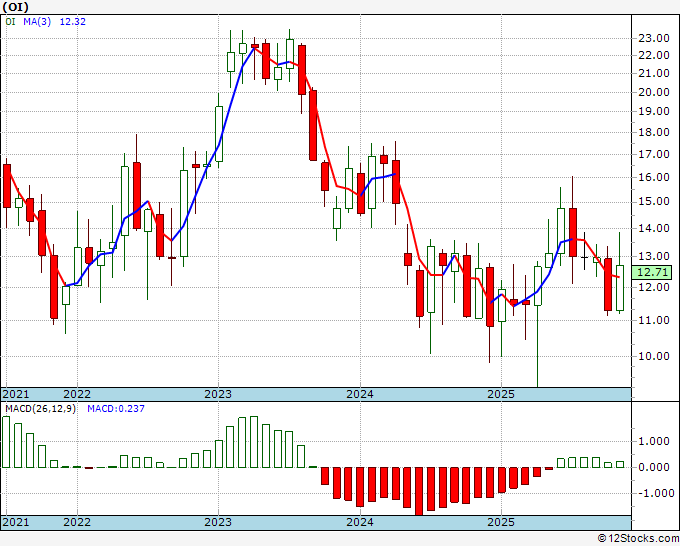The width and height of the screenshot is (680, 546).
Task: Click 2025 on the price chart time axis
Action: pyautogui.click(x=501, y=394)
